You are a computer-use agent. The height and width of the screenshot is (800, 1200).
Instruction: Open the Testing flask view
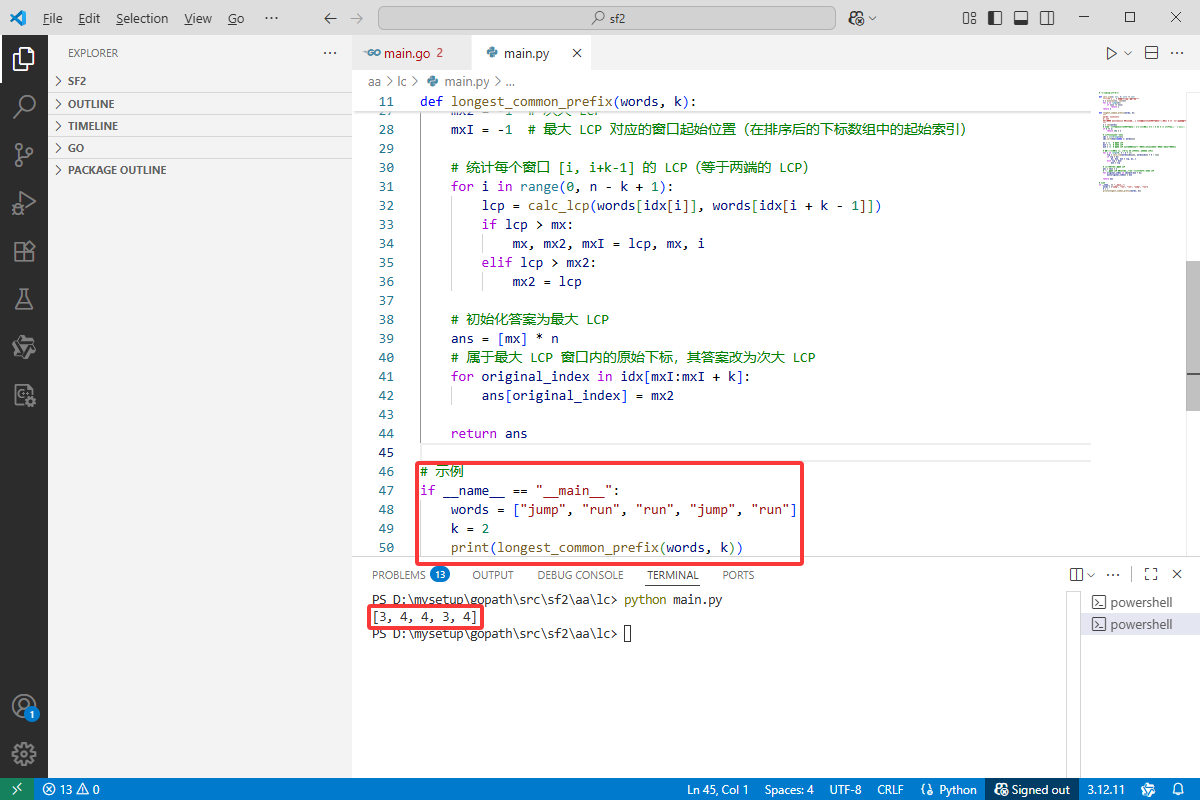(24, 298)
